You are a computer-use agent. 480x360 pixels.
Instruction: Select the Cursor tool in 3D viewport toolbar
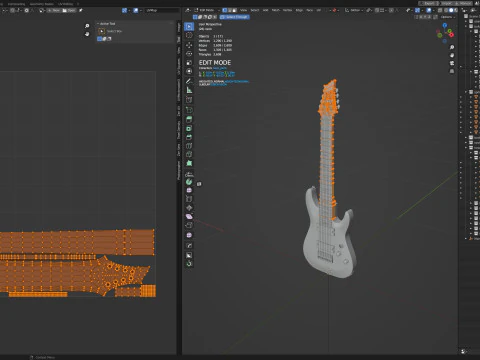click(x=189, y=35)
